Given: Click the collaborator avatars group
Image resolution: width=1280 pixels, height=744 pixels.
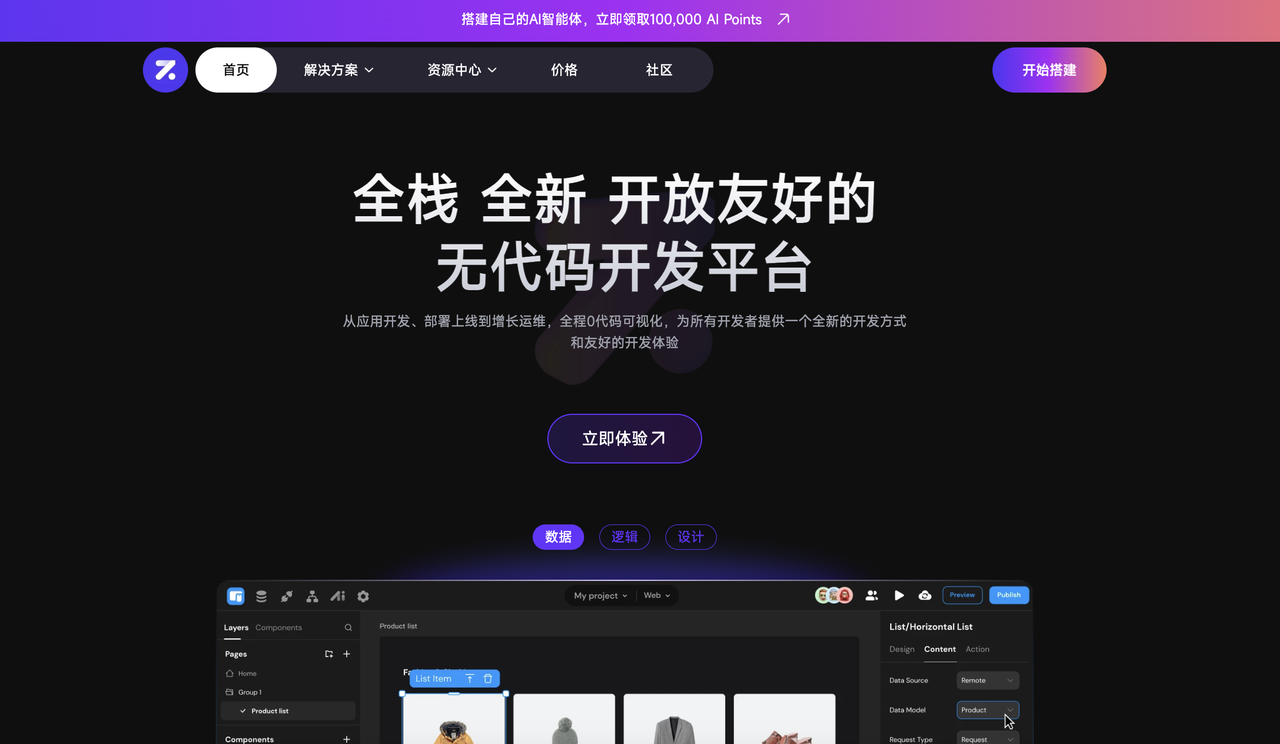Looking at the screenshot, I should click(x=834, y=595).
